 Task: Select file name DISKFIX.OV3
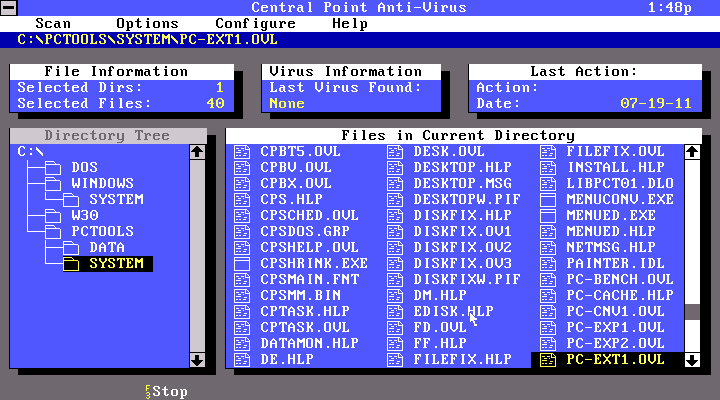coord(462,264)
